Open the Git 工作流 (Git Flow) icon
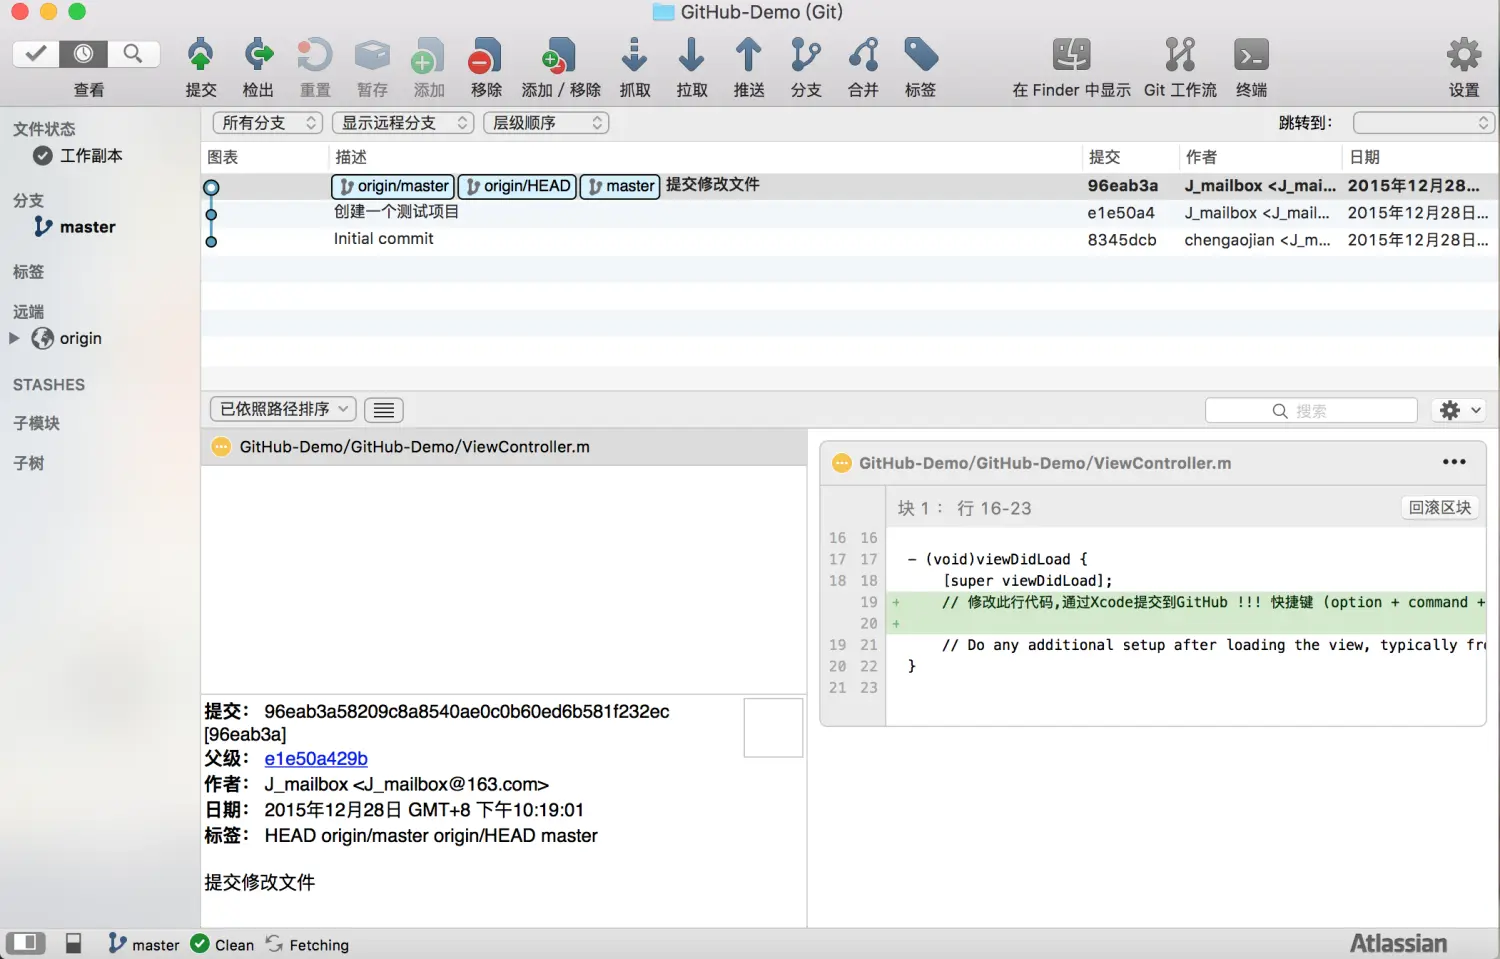The image size is (1500, 959). click(x=1180, y=56)
